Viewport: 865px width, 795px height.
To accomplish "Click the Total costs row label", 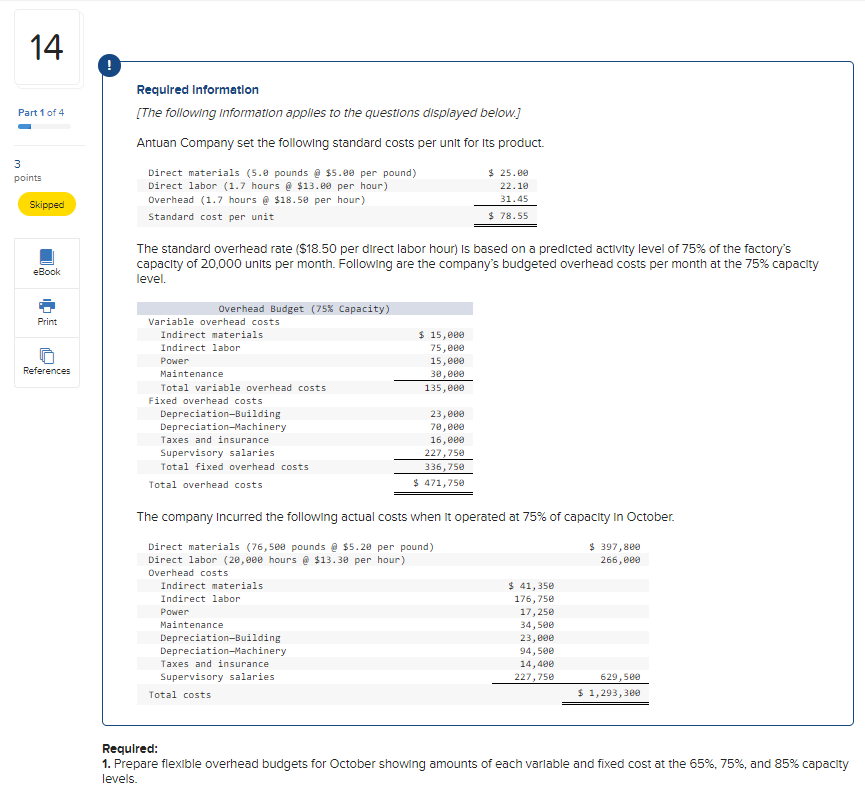I will pos(180,695).
